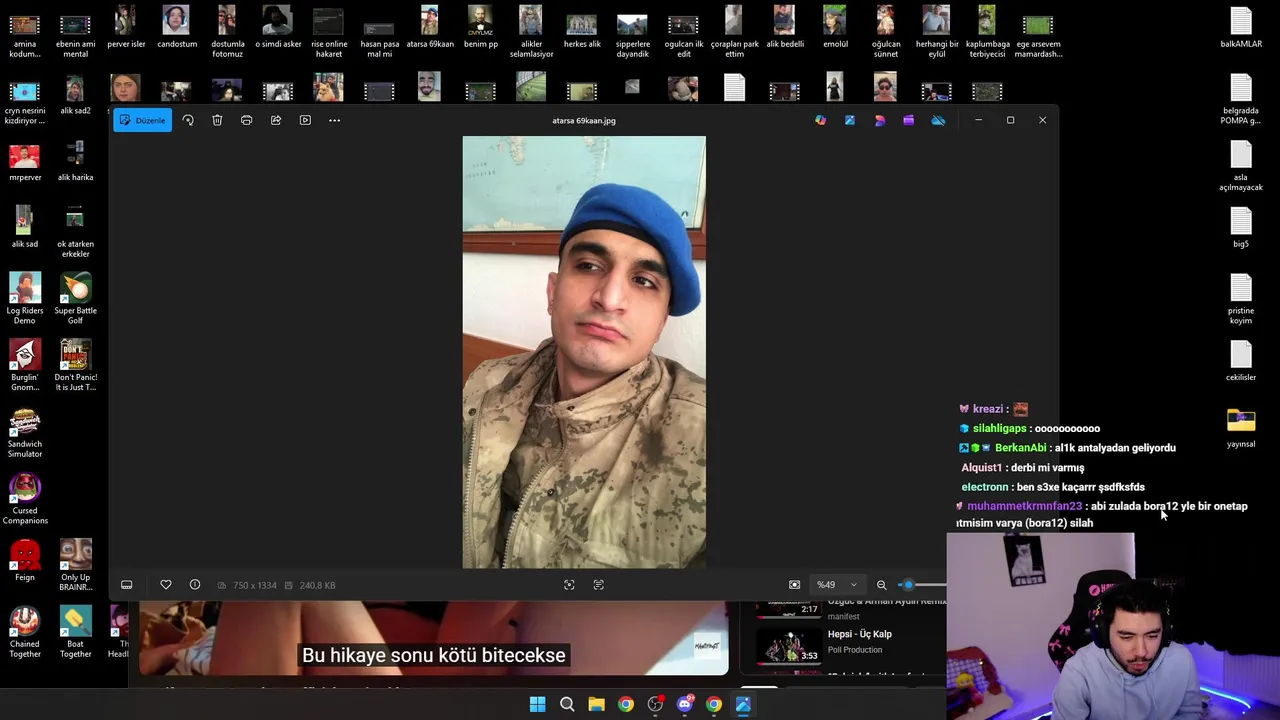Select the Chained Together desktop icon

[x=25, y=632]
